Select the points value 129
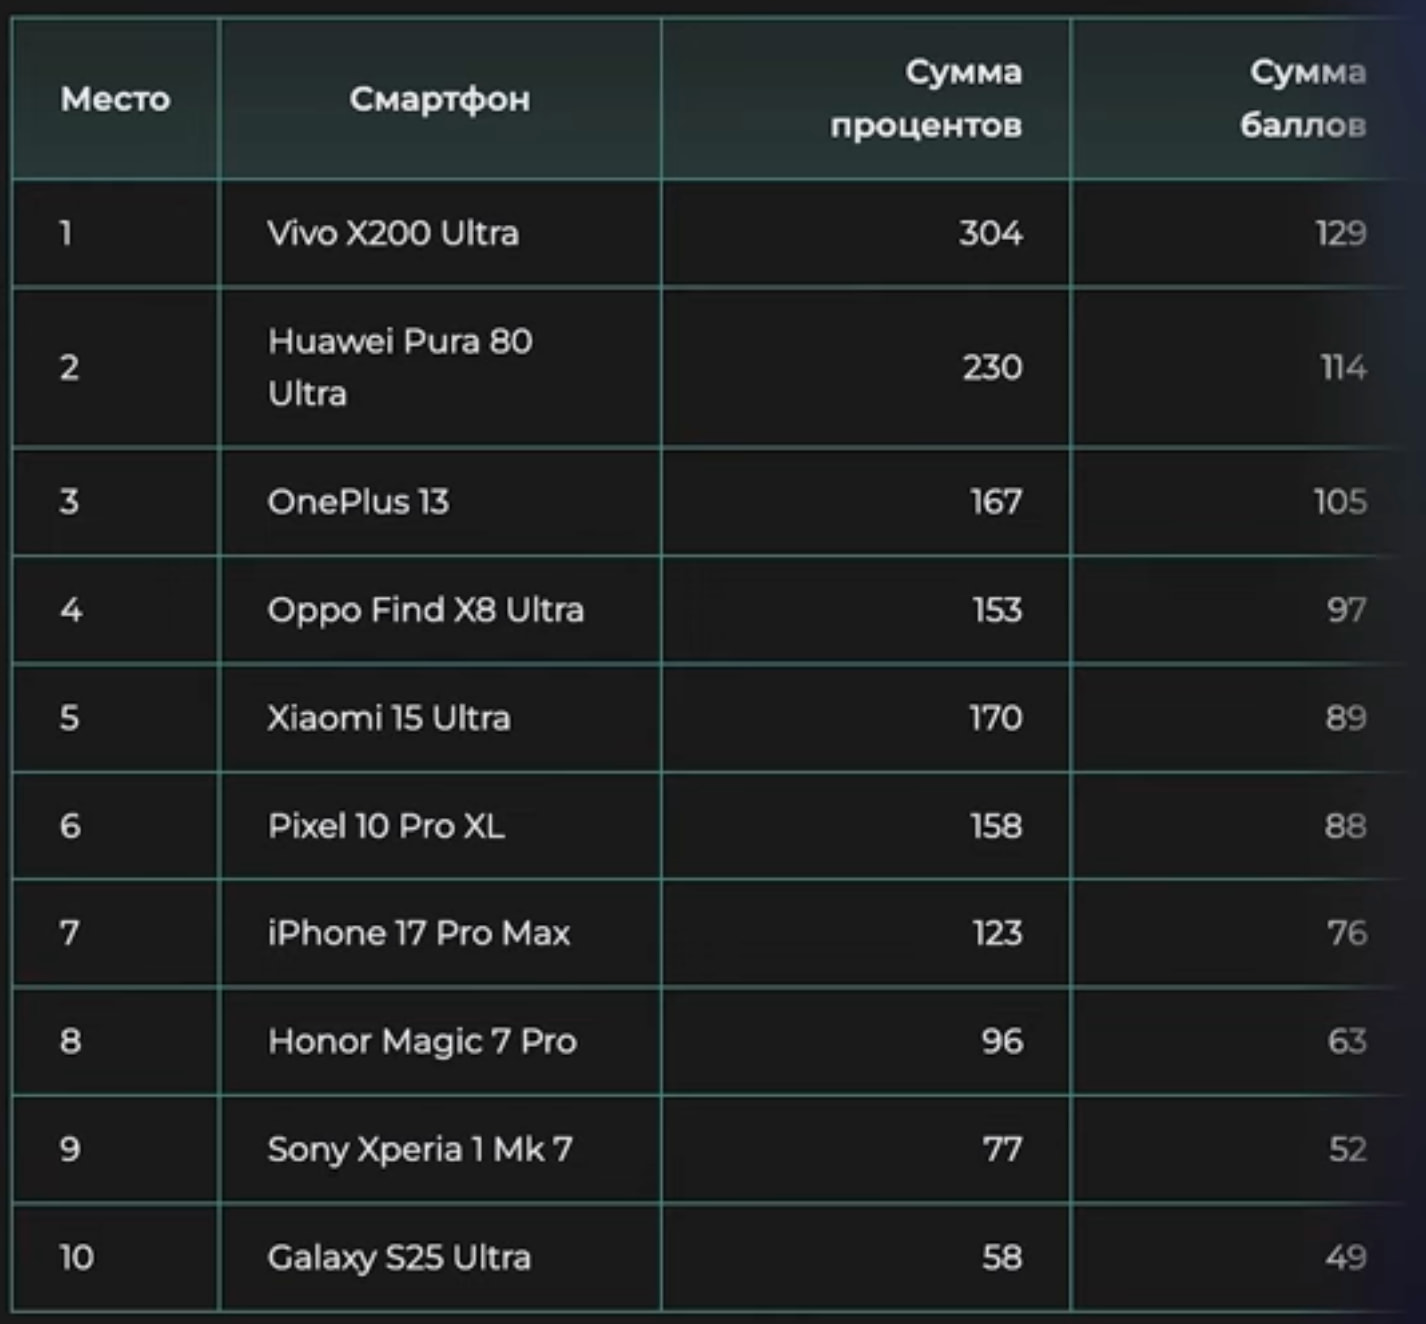This screenshot has height=1324, width=1426. [1340, 233]
